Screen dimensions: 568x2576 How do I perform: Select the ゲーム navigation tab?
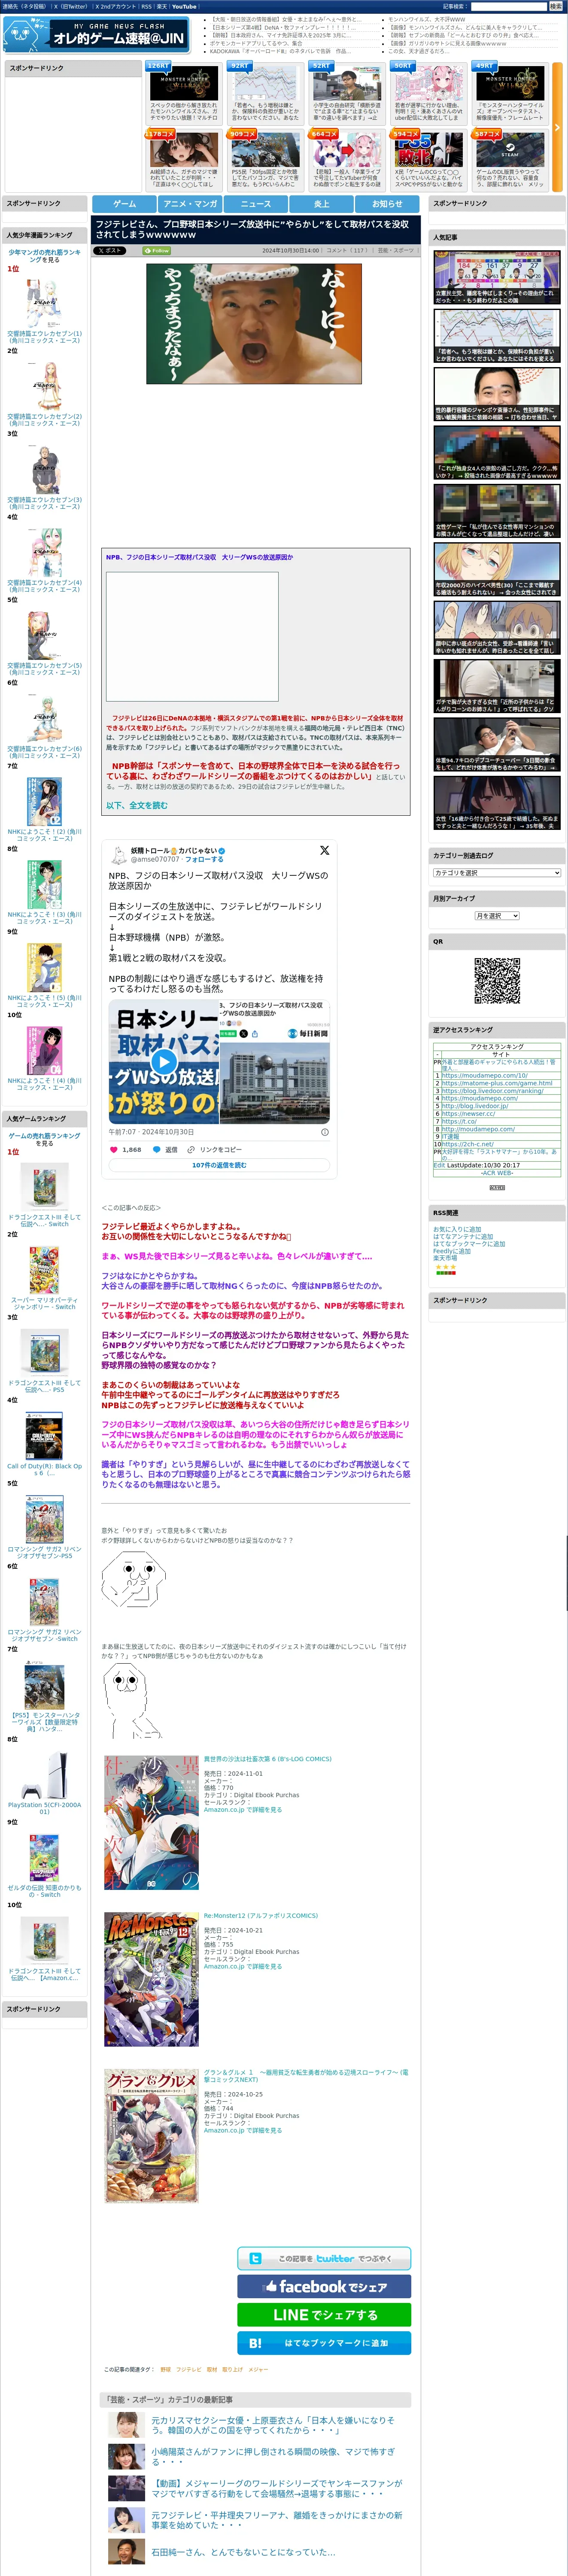pos(124,204)
